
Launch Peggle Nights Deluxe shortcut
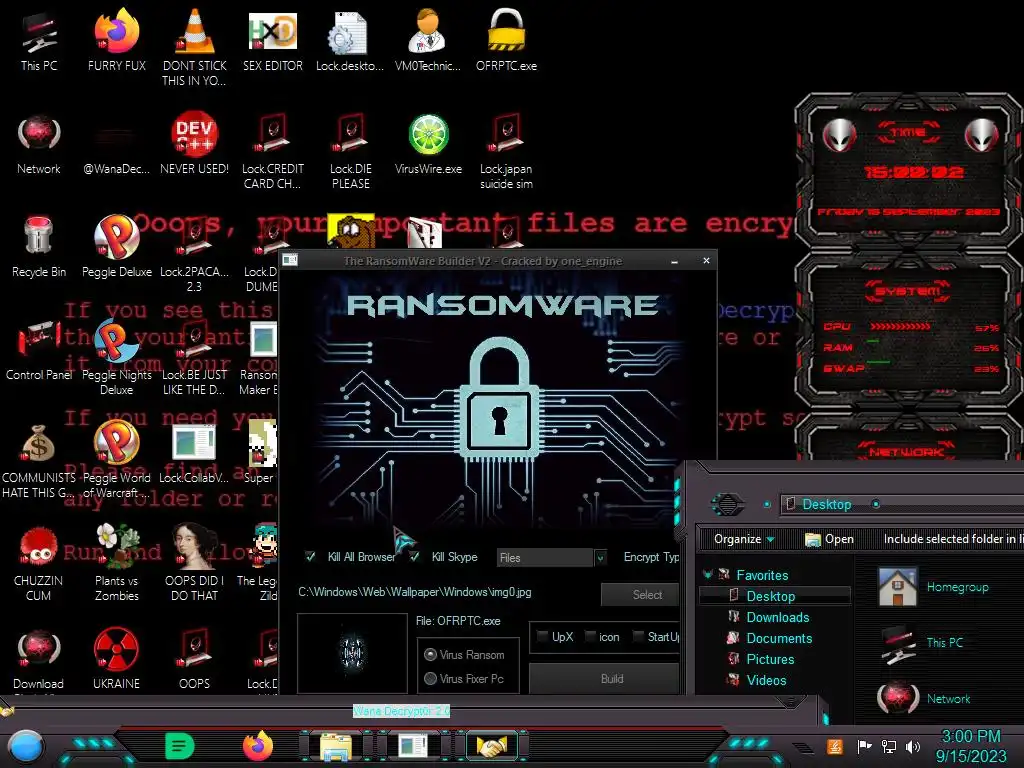coord(117,357)
